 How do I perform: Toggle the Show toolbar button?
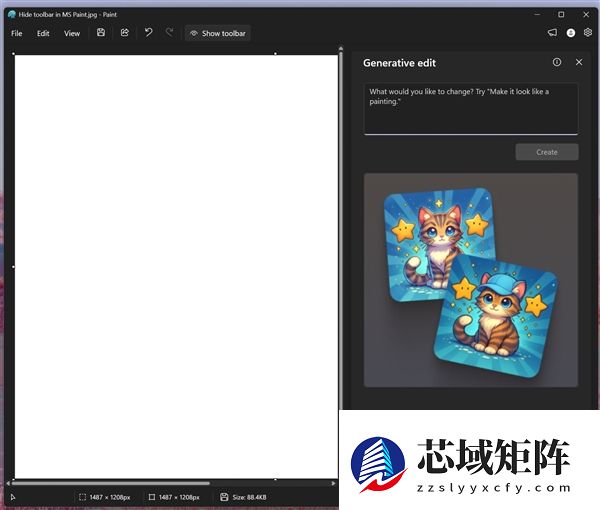[x=218, y=33]
